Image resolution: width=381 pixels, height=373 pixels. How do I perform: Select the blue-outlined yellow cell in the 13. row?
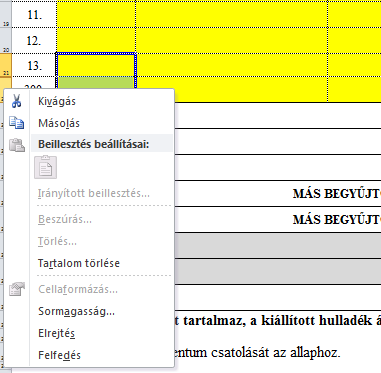pos(96,65)
